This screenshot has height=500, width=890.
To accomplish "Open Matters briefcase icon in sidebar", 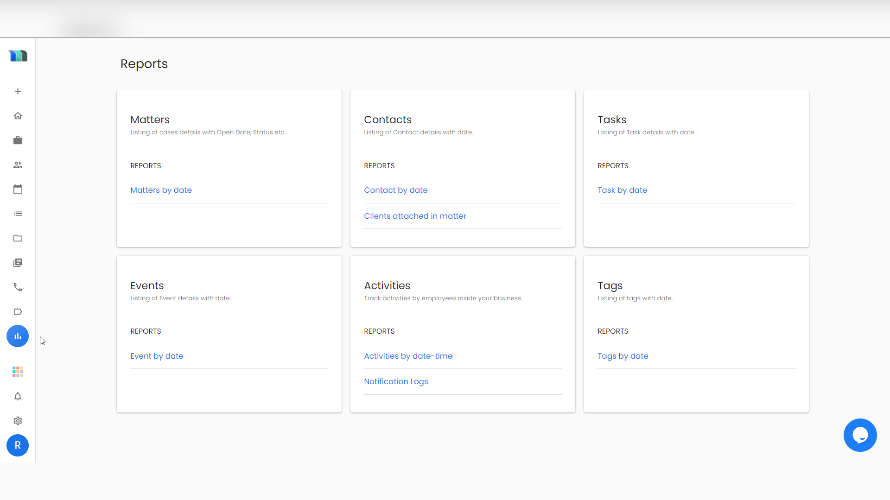I will pyautogui.click(x=17, y=141).
